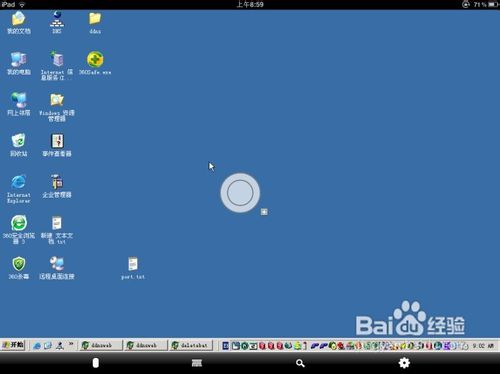Click the third quick launch icon
The height and width of the screenshot is (374, 500).
click(60, 346)
